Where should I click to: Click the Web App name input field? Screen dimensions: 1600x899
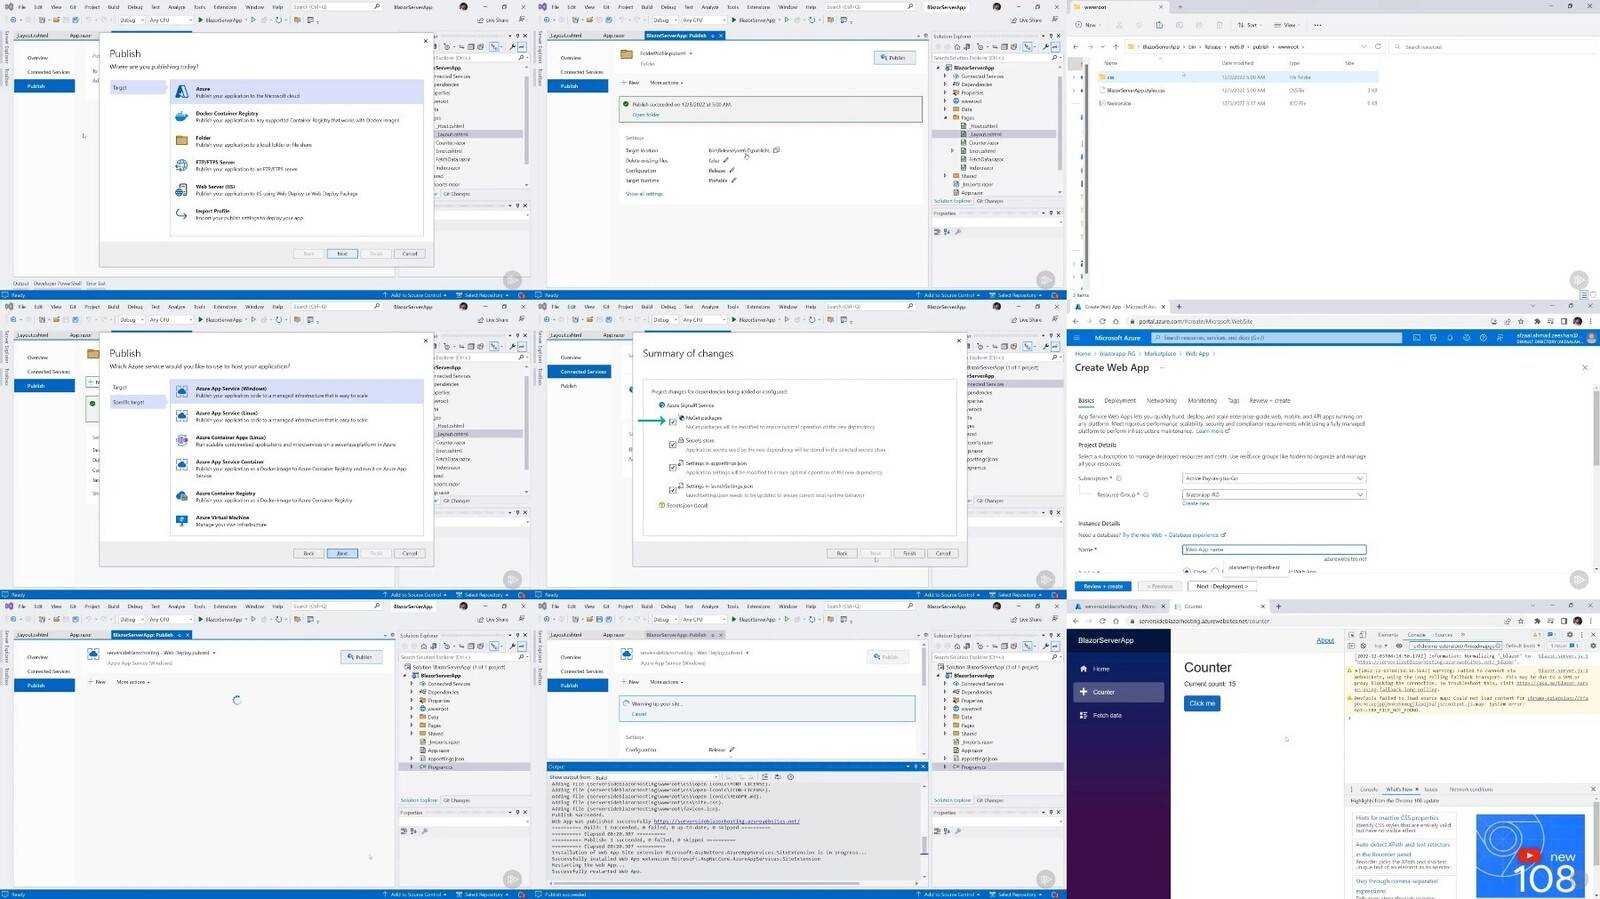click(1273, 549)
